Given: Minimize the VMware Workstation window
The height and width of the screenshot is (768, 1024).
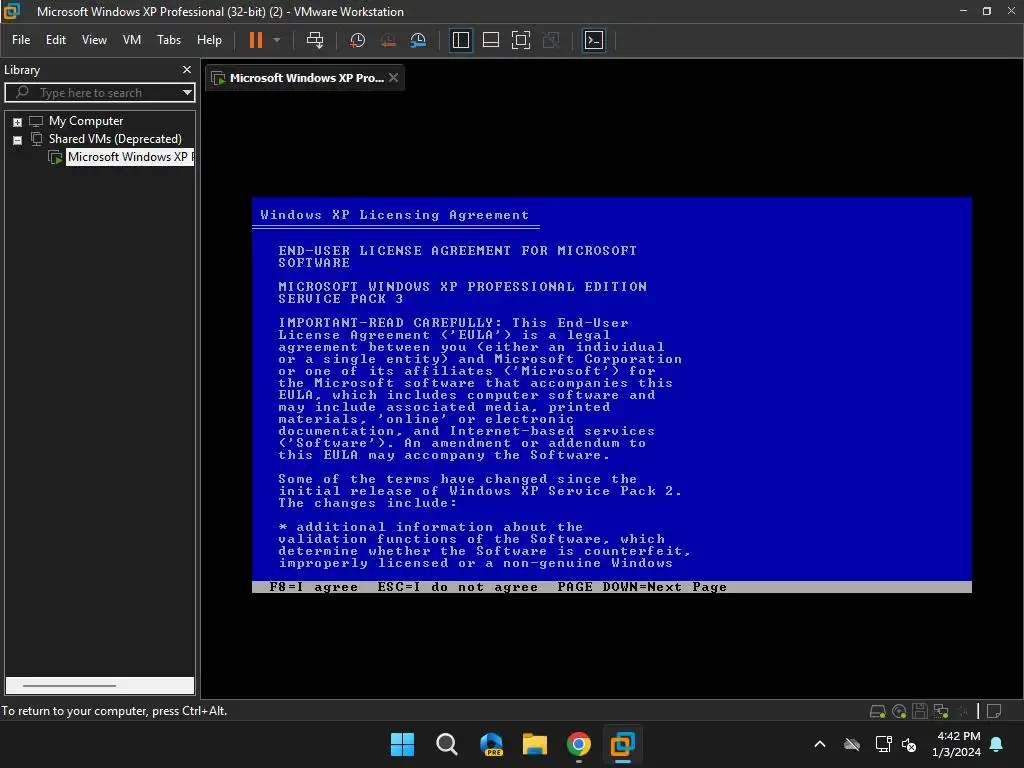Looking at the screenshot, I should click(x=963, y=11).
